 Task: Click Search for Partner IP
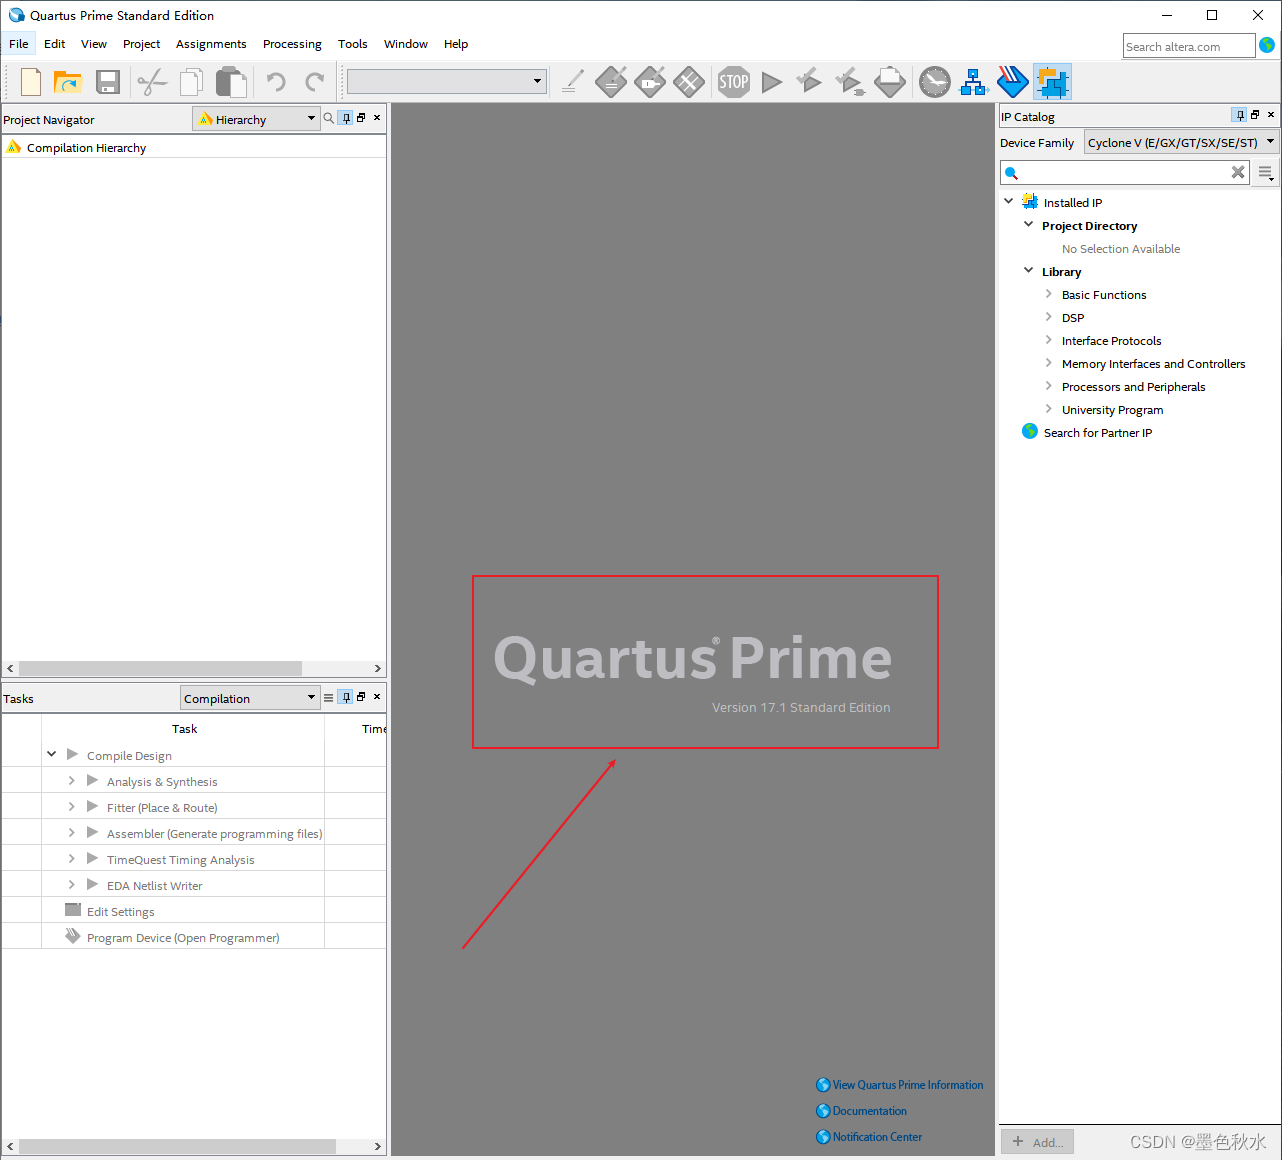pos(1098,433)
